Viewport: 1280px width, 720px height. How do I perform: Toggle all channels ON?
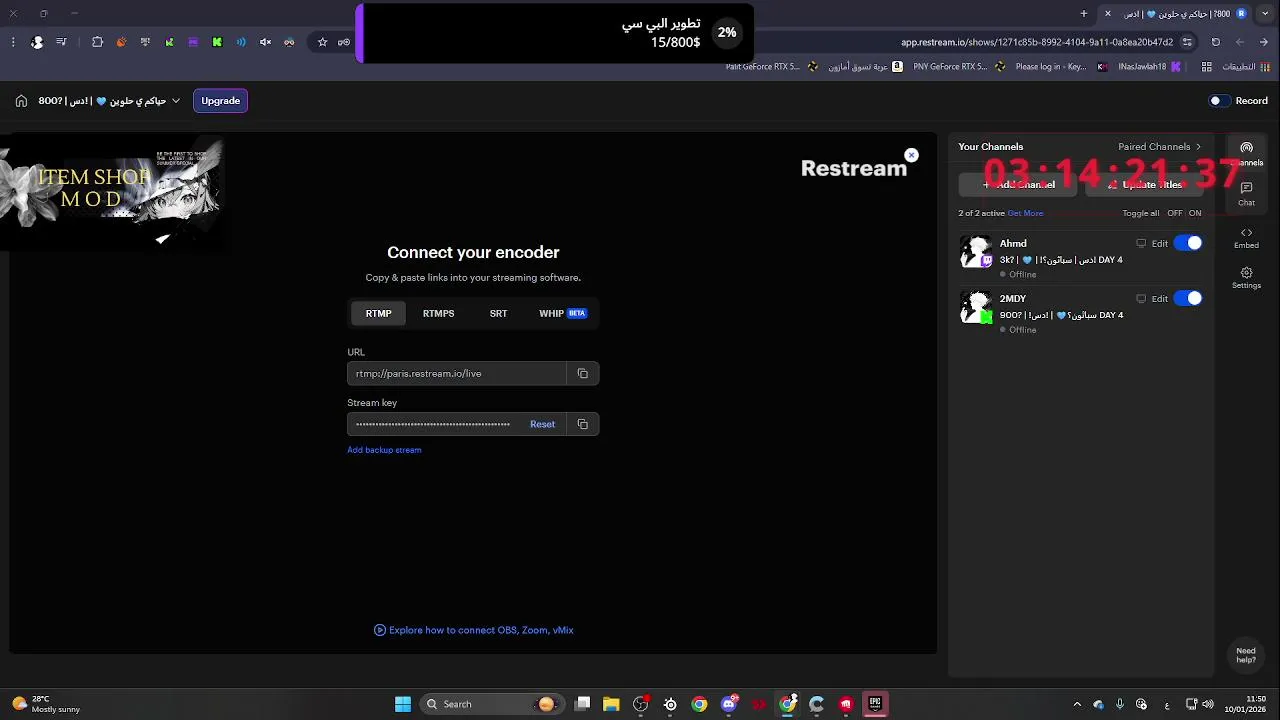[x=1195, y=213]
